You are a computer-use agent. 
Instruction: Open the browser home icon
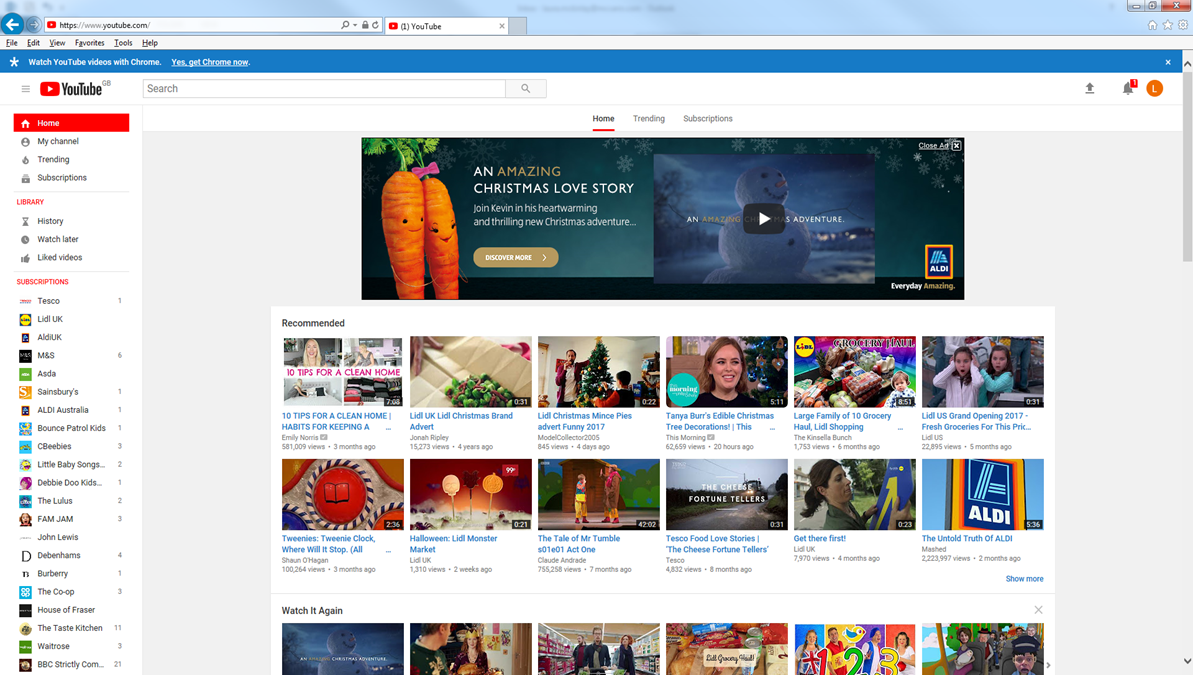pos(1152,25)
